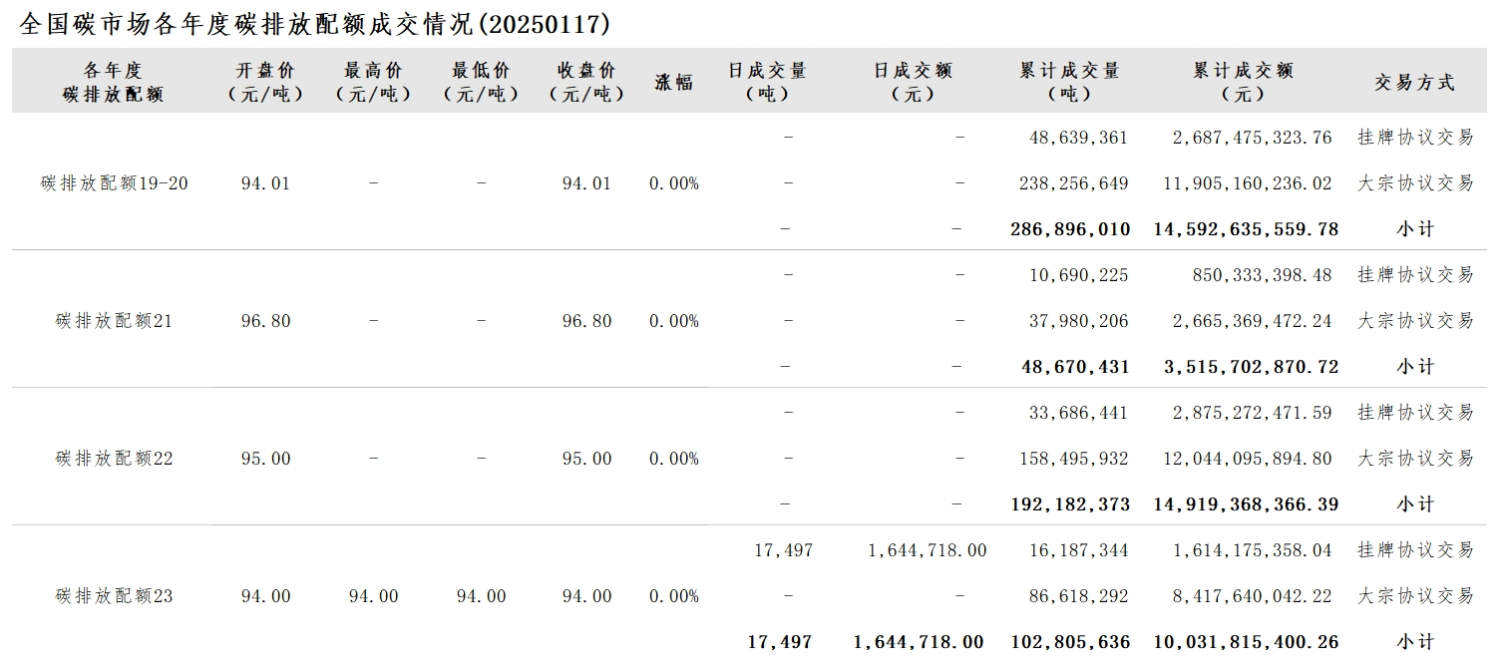Screen dimensions: 1500x665
Task: Select the 日成交量 column header
Action: click(768, 82)
